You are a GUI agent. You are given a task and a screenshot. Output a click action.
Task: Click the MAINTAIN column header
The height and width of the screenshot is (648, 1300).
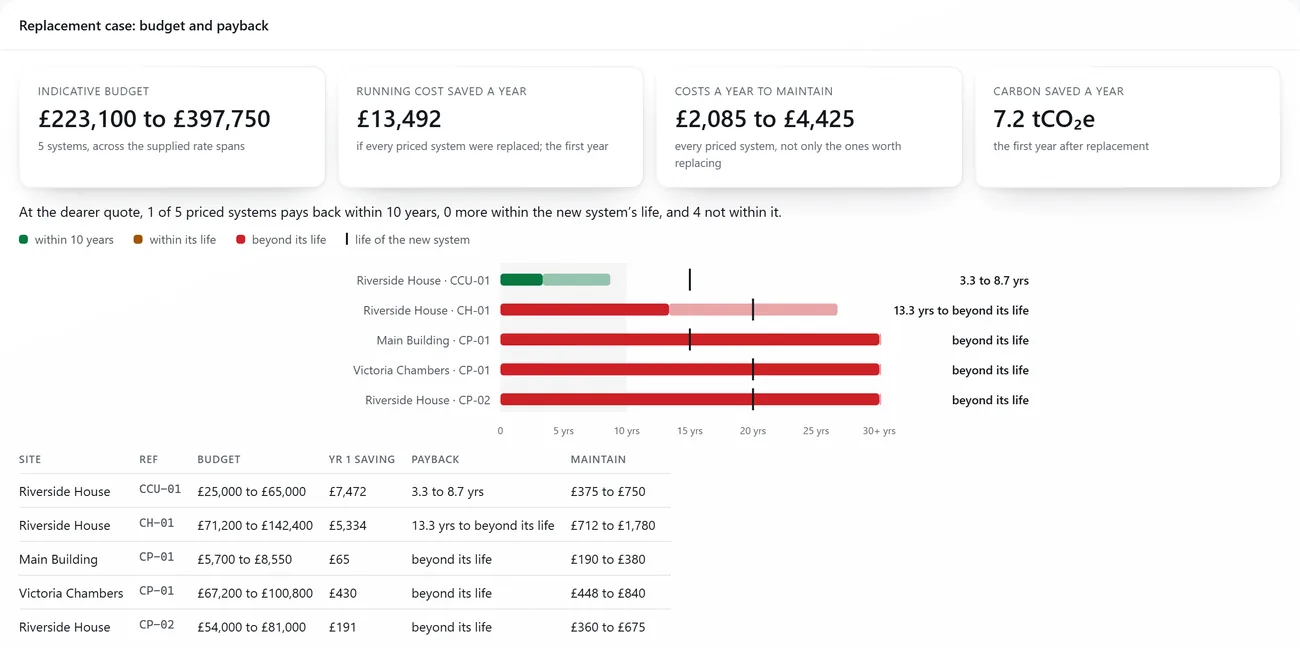[598, 460]
